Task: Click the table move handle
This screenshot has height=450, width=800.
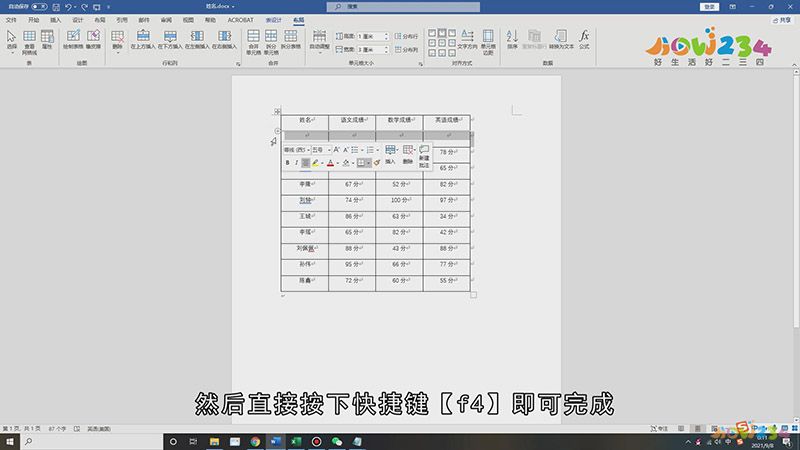Action: point(277,111)
